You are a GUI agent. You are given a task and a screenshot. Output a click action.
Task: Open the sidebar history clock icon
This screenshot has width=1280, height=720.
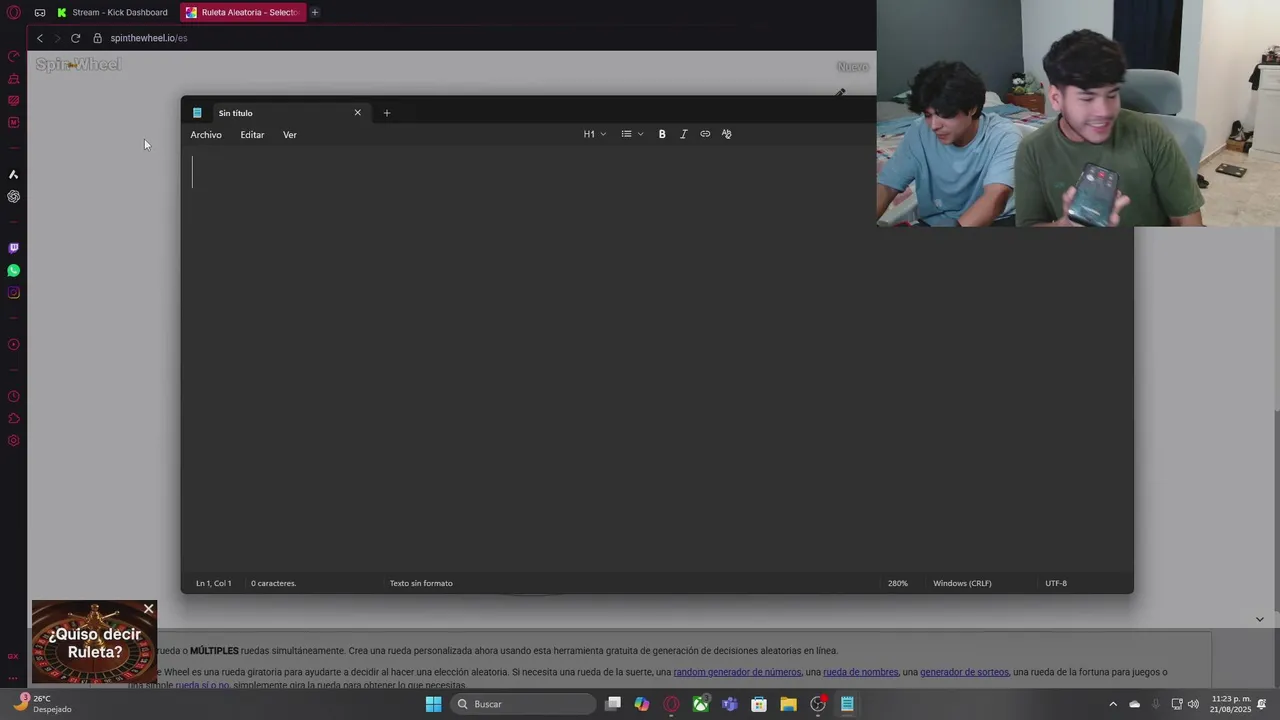[13, 397]
